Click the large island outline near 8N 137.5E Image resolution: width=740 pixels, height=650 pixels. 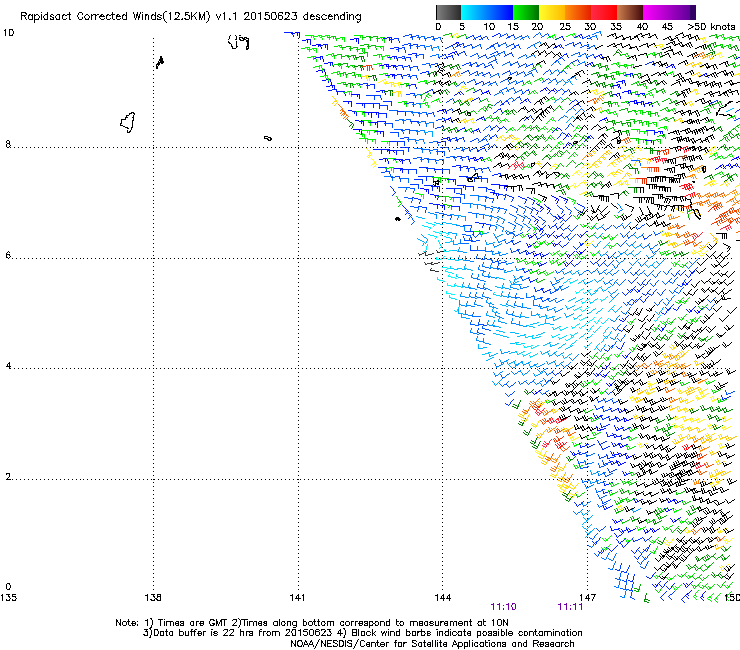pyautogui.click(x=128, y=122)
